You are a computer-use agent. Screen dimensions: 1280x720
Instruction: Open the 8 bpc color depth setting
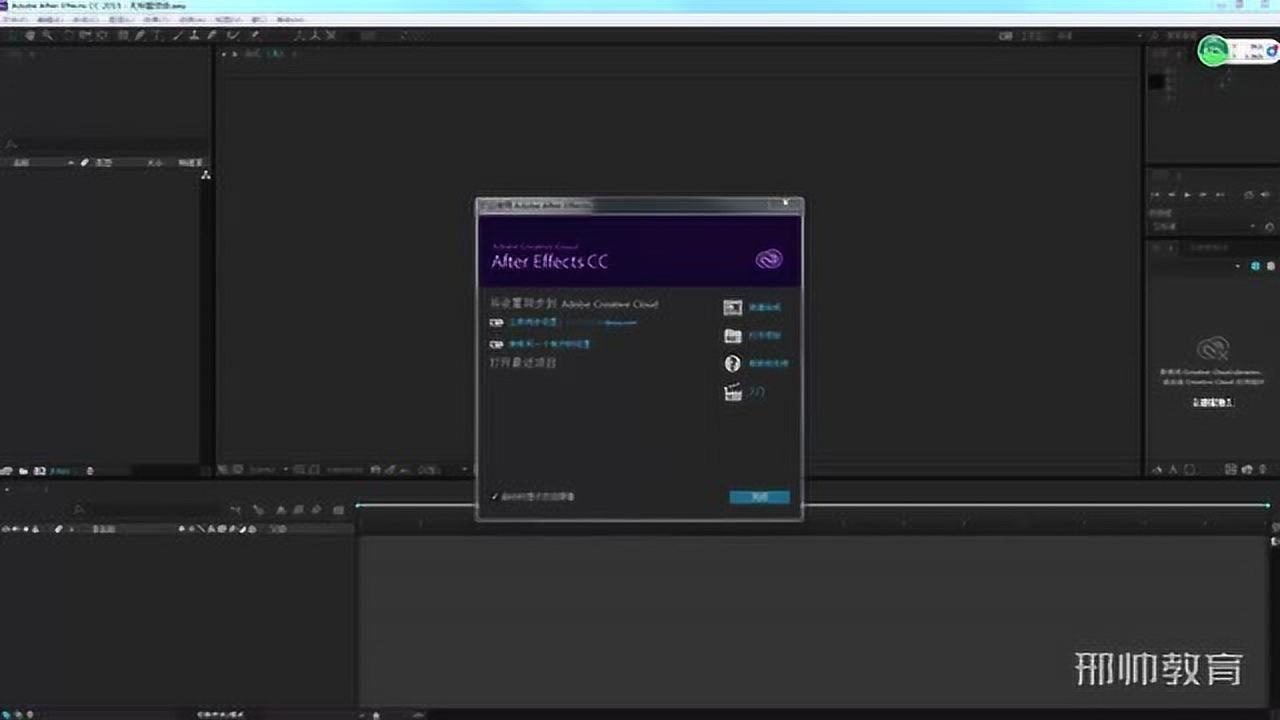[x=61, y=470]
